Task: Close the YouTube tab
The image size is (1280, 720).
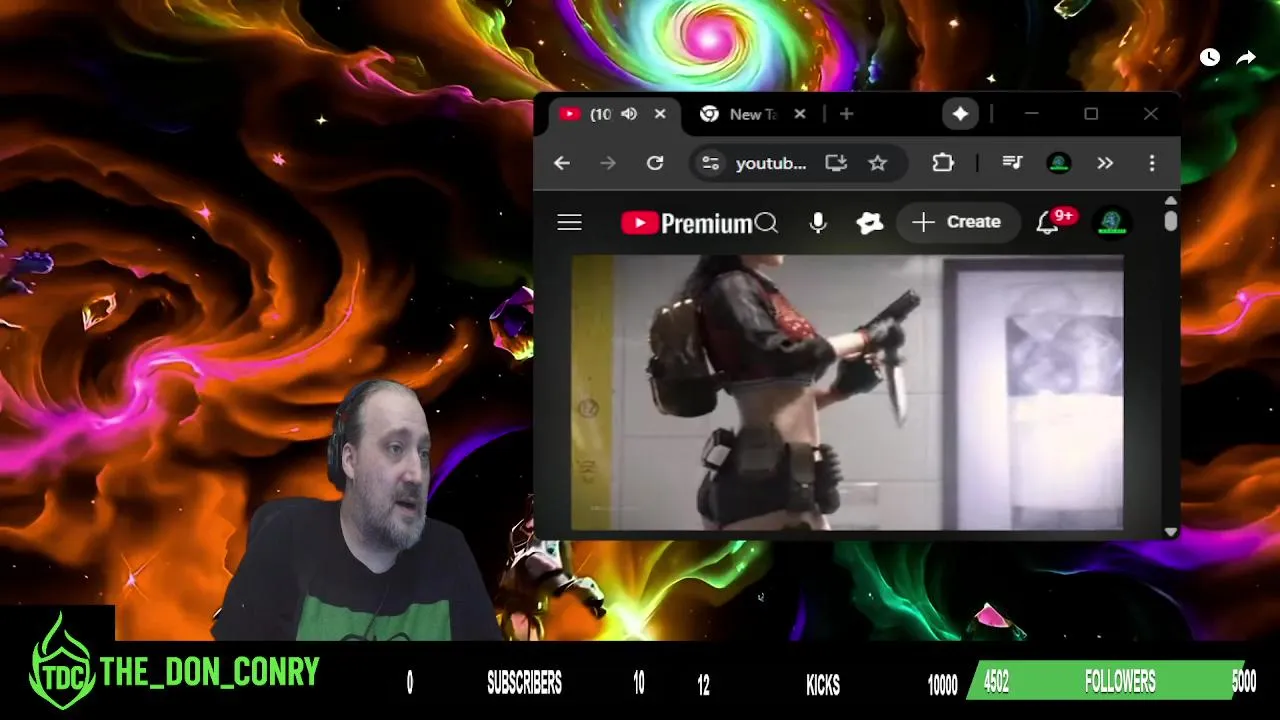Action: [660, 114]
